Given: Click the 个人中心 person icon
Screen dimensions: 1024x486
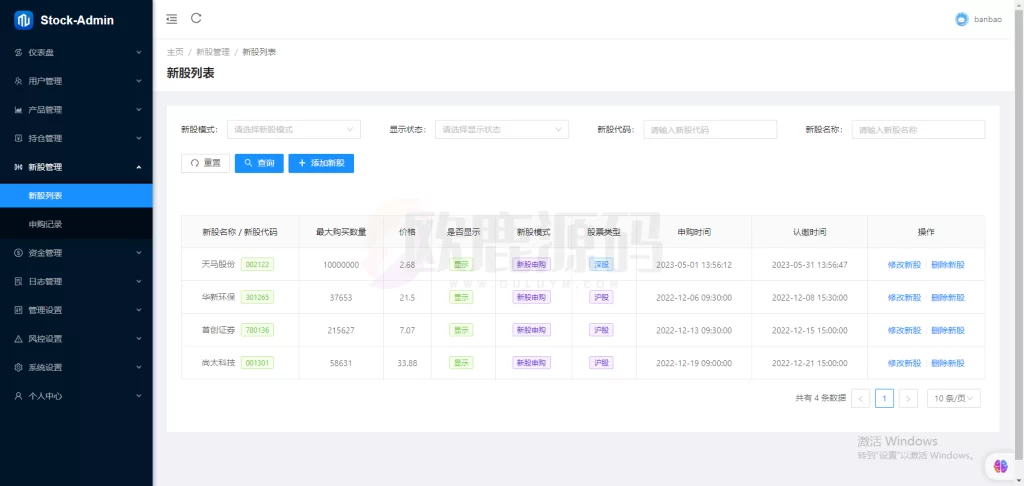Looking at the screenshot, I should click(18, 396).
